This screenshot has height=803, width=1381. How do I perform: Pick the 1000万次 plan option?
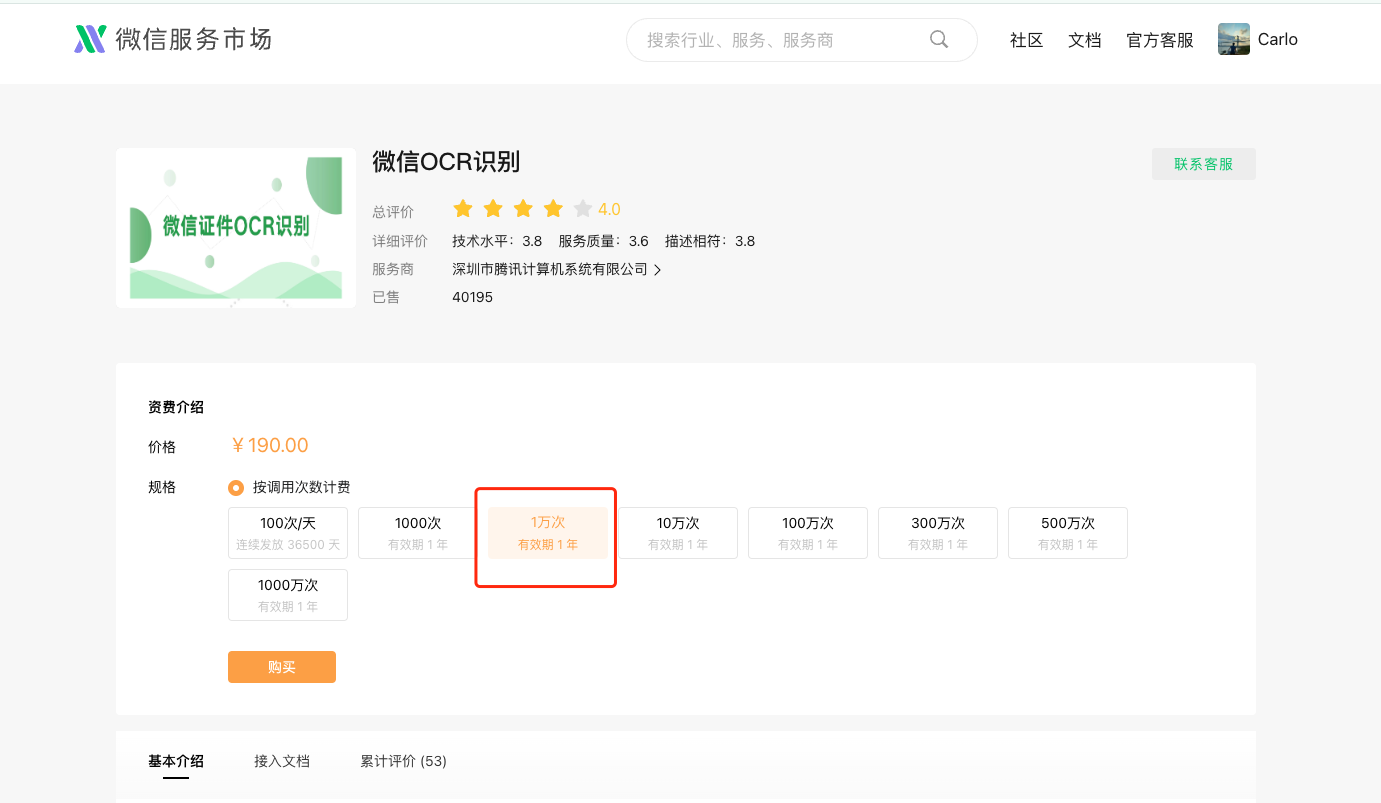point(288,595)
